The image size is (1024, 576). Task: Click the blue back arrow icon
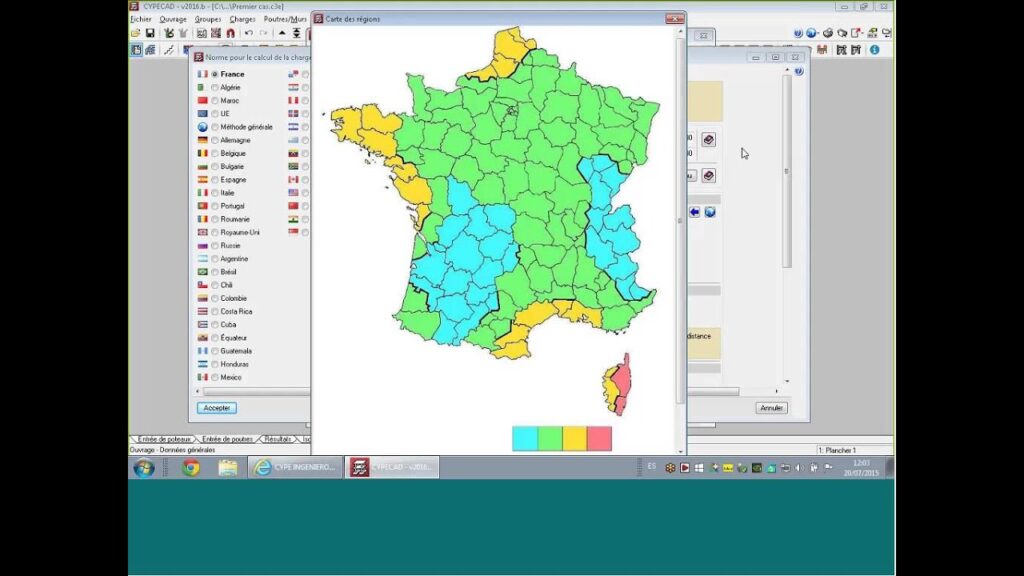pyautogui.click(x=695, y=212)
